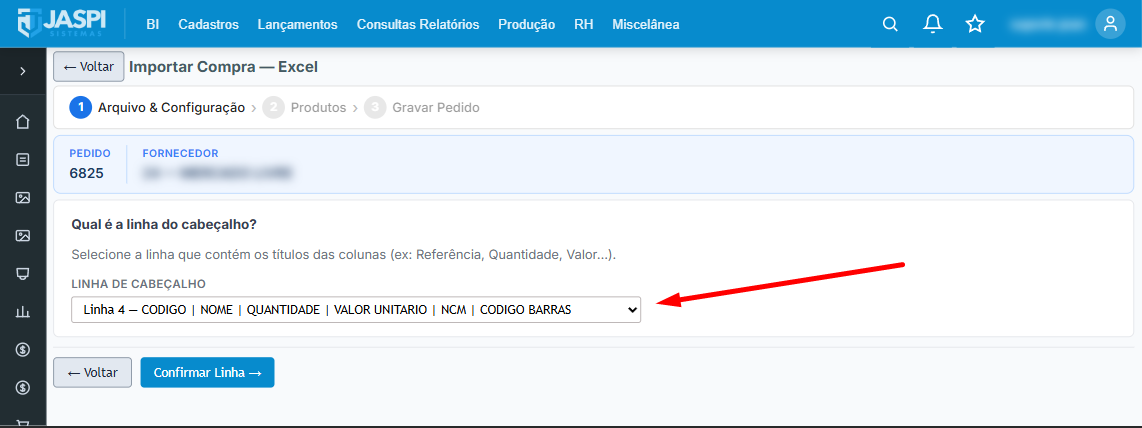The image size is (1142, 428).
Task: Click the first image icon in sidebar
Action: pyautogui.click(x=23, y=197)
